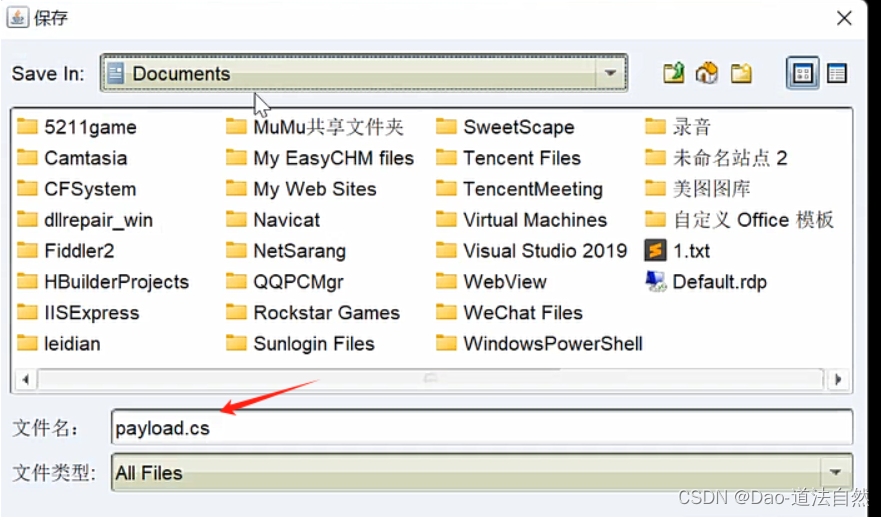
Task: Select the IISExpress folder icon
Action: [x=27, y=312]
